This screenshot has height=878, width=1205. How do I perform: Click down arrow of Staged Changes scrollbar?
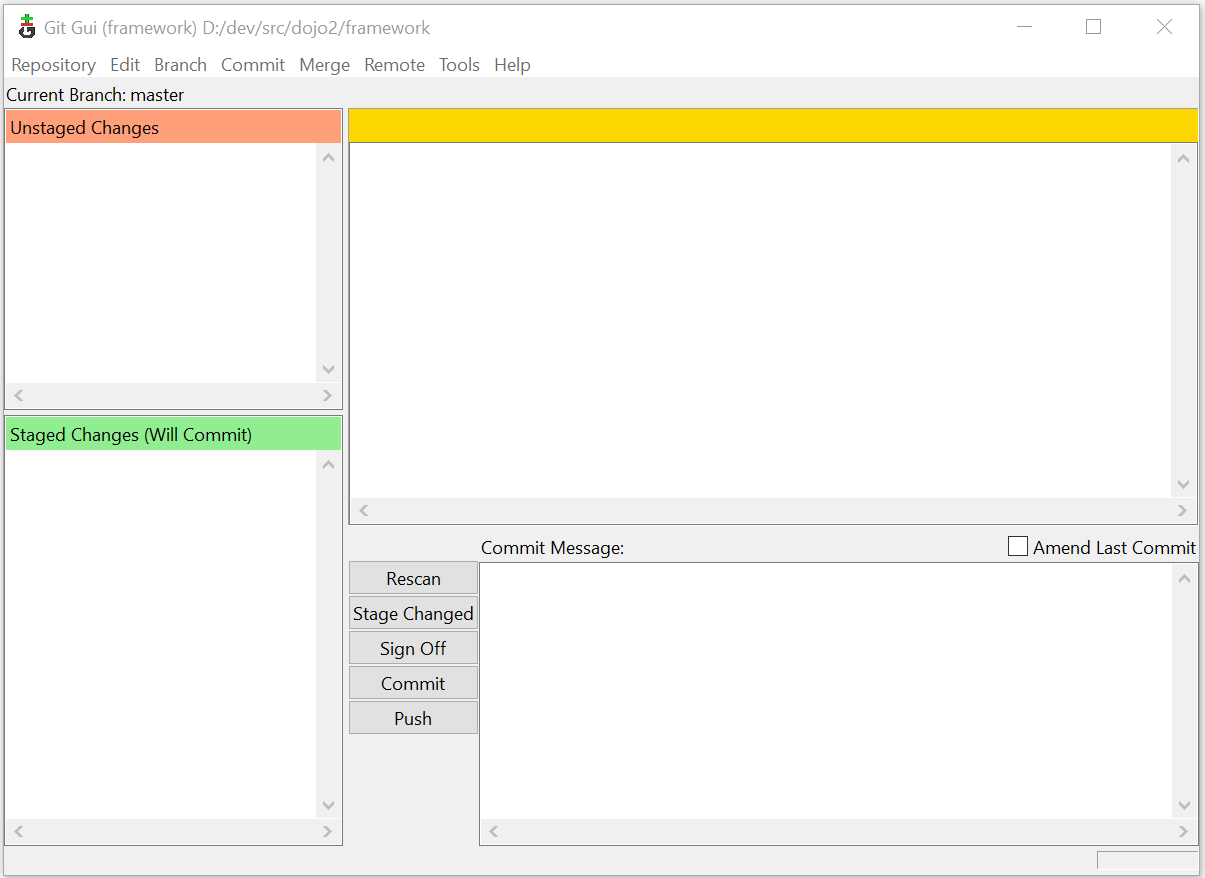[328, 805]
